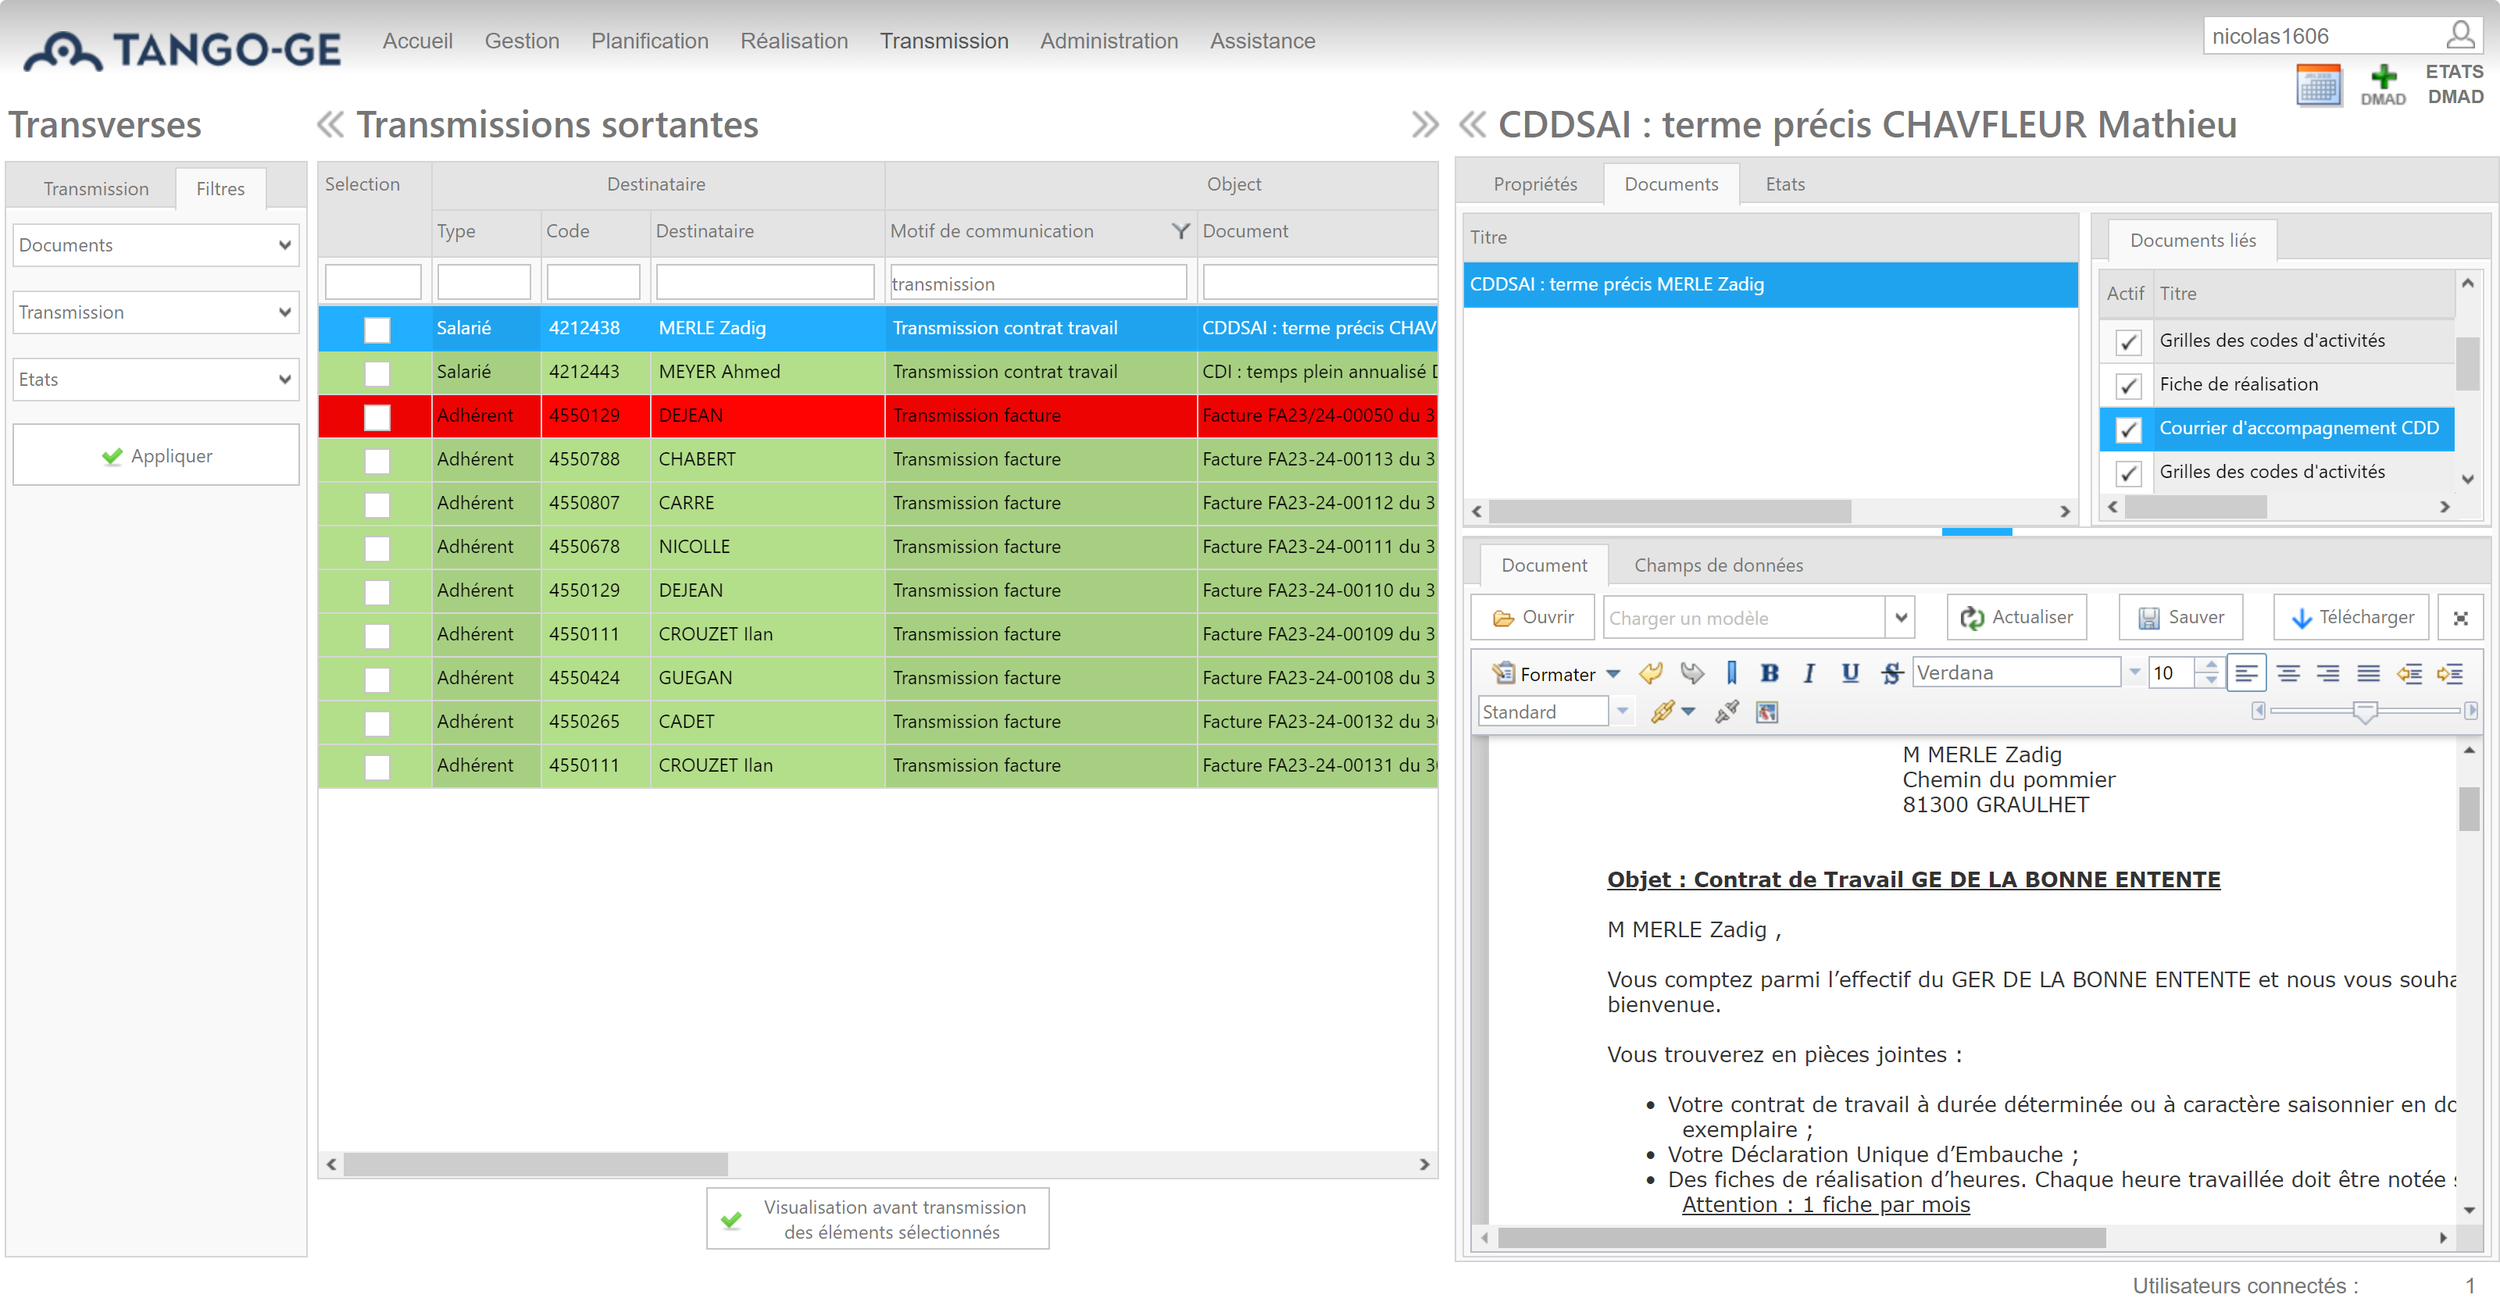Open the Administration menu
This screenshot has width=2500, height=1309.
(1109, 41)
